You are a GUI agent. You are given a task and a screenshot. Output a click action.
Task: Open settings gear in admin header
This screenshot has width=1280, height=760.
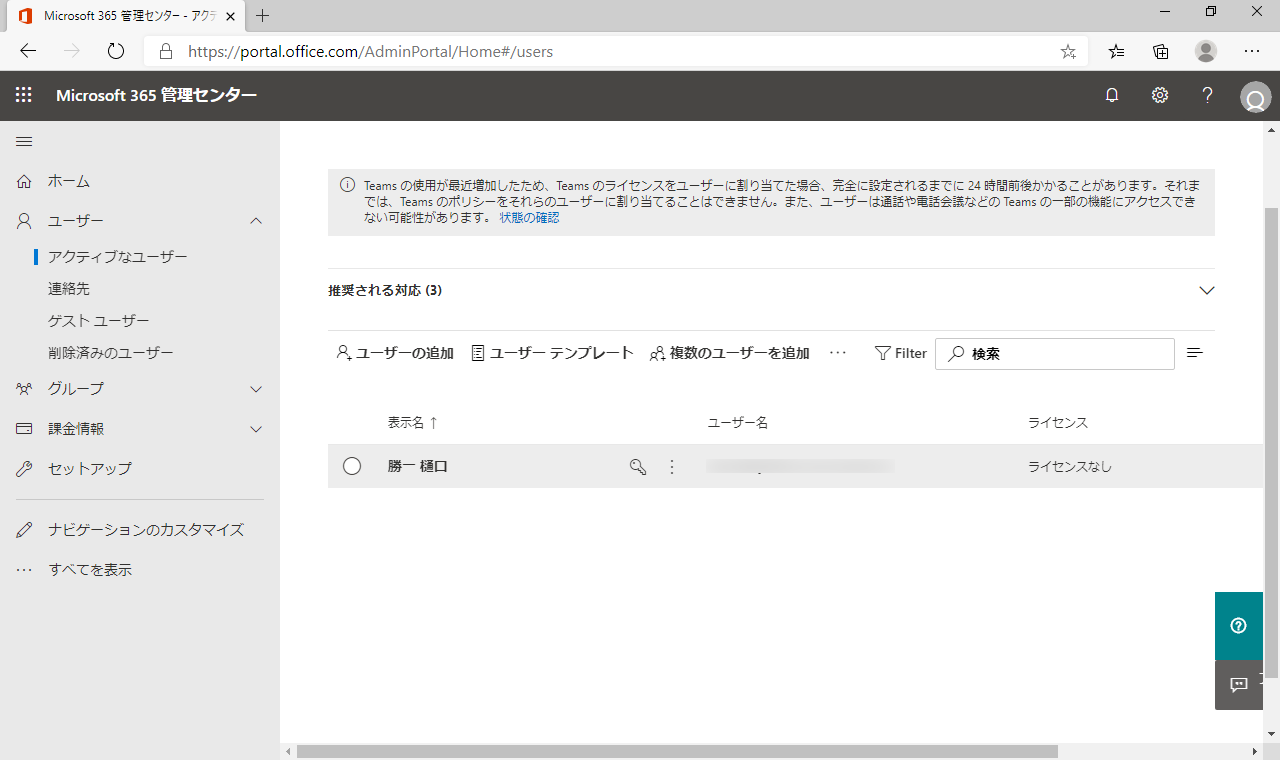1160,95
